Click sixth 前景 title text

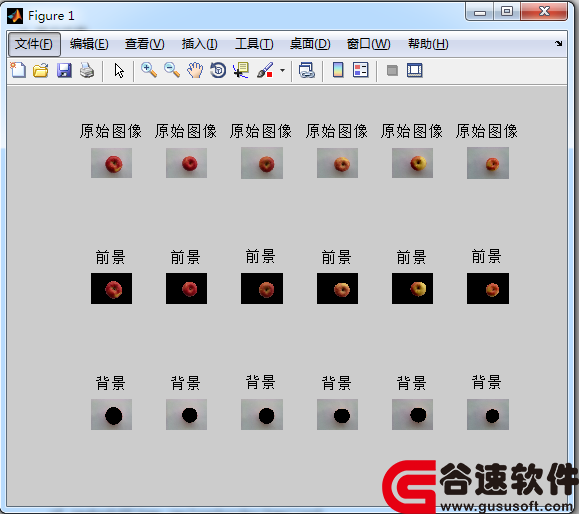pos(487,256)
